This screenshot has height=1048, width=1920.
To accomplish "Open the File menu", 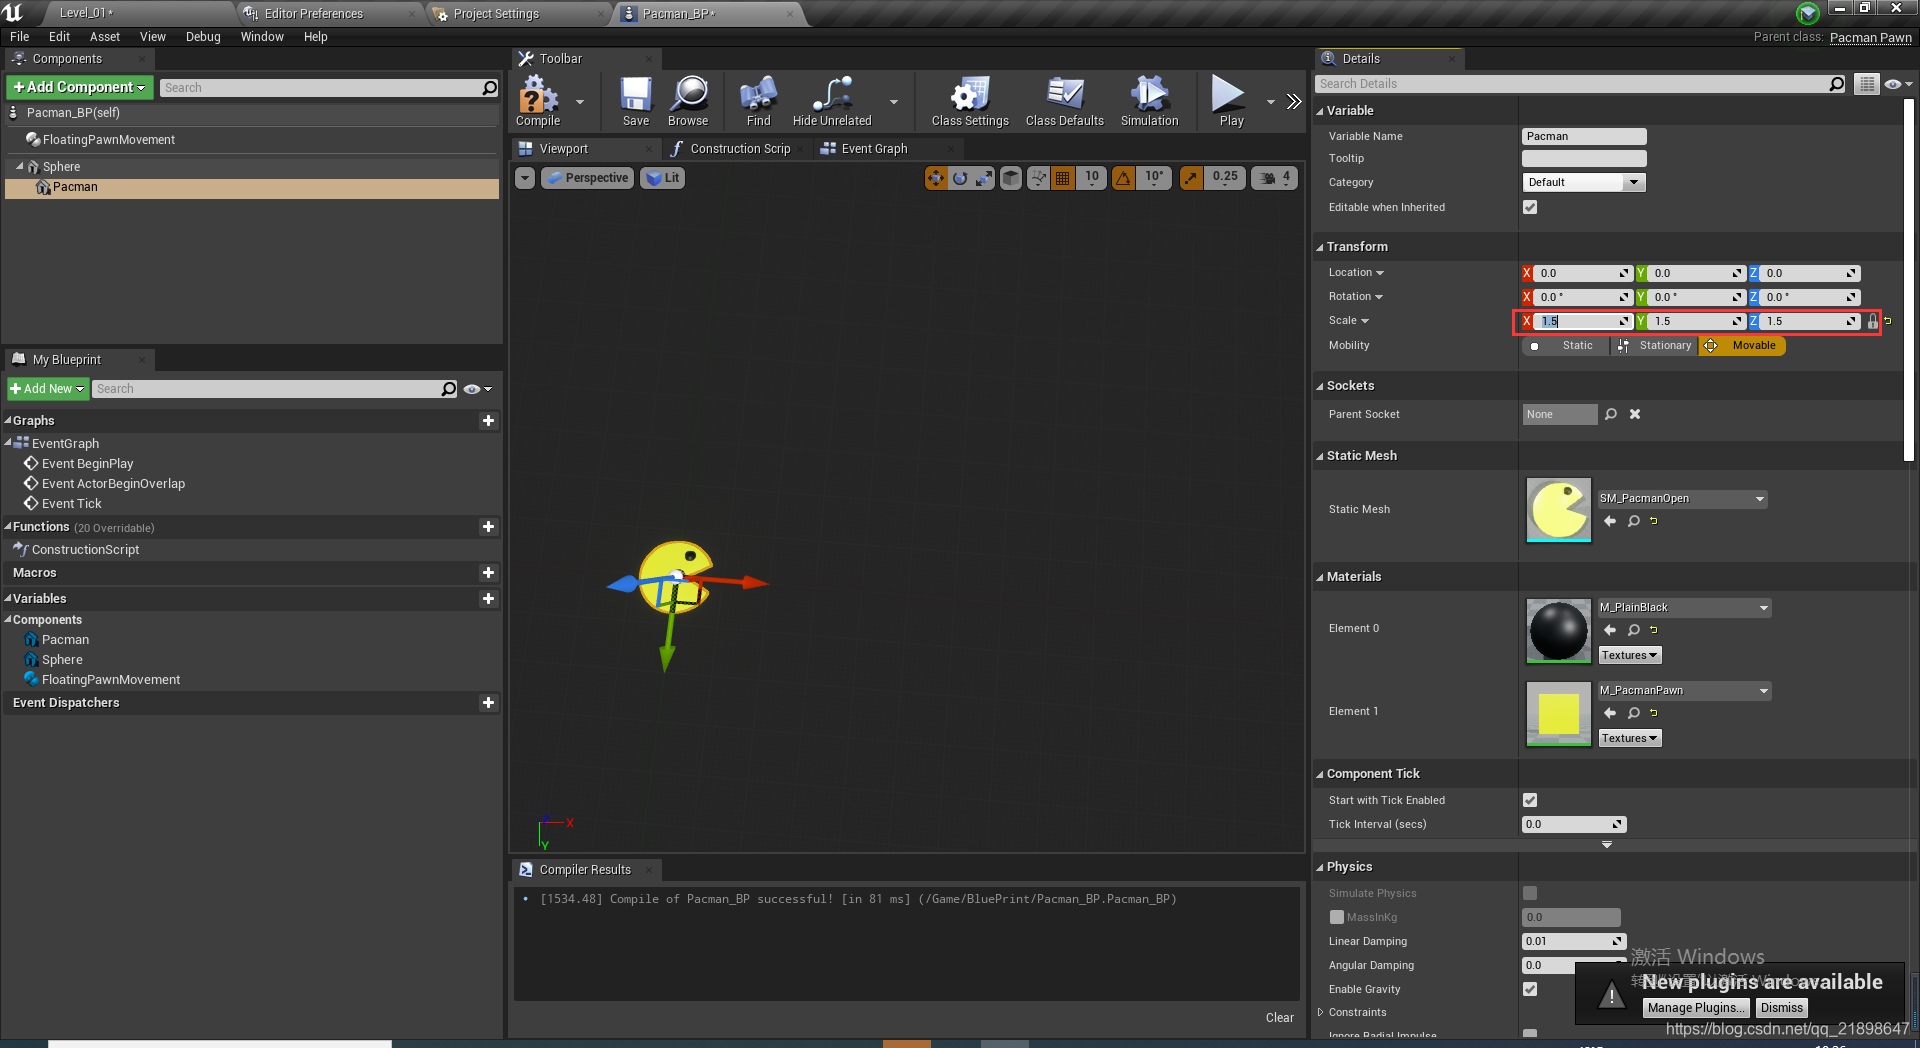I will point(19,37).
